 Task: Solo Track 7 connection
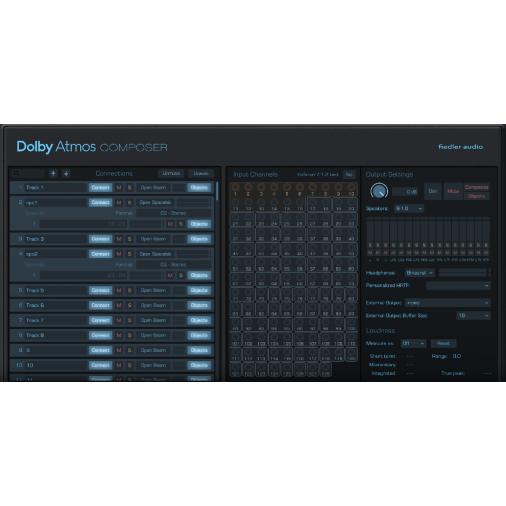pyautogui.click(x=129, y=320)
